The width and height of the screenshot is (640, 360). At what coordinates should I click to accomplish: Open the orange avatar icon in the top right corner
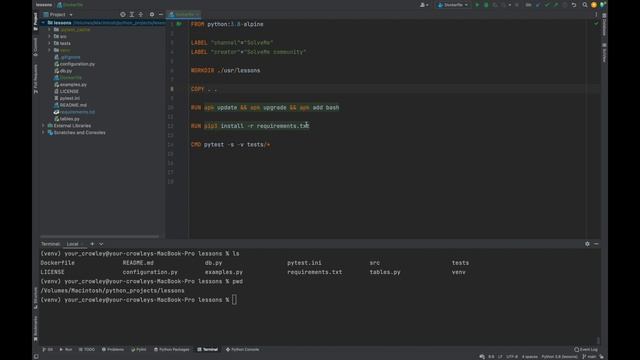click(594, 5)
